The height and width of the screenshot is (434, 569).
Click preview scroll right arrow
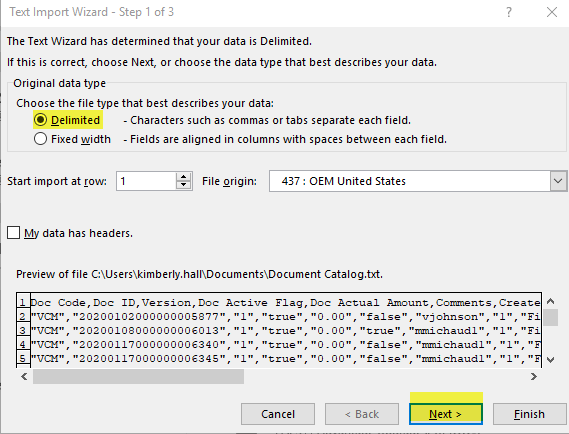[x=533, y=377]
